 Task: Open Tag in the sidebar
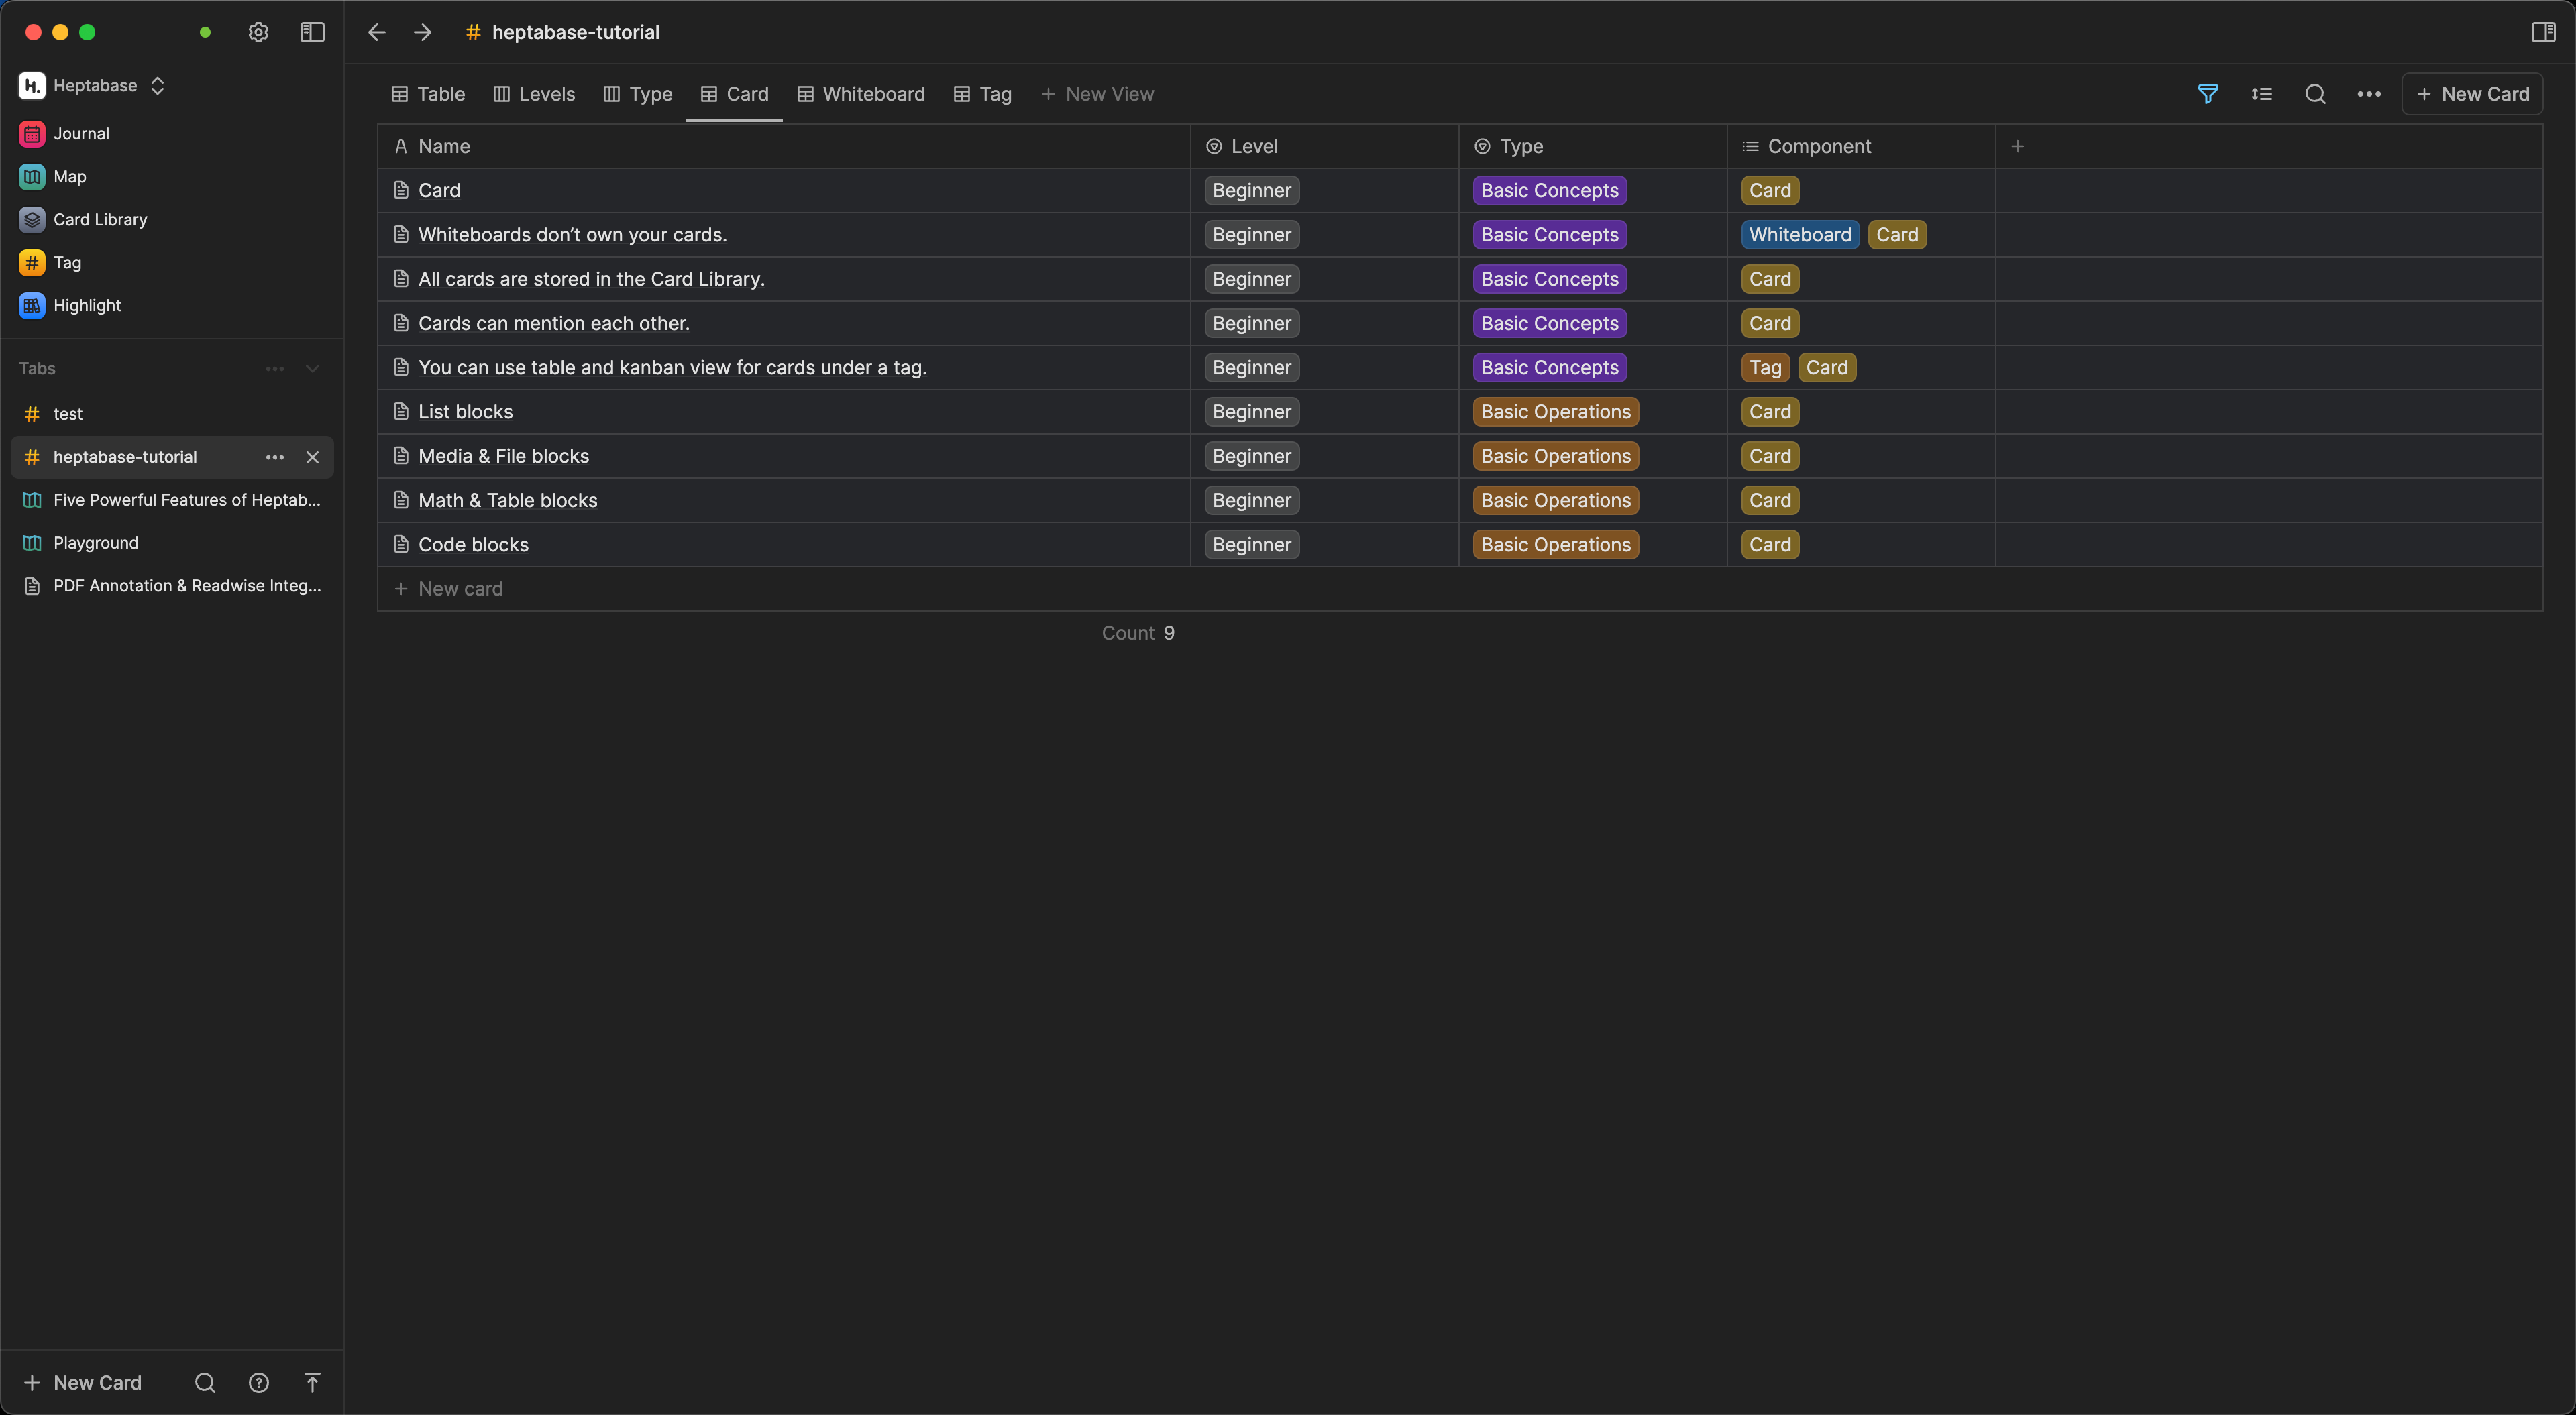point(67,262)
